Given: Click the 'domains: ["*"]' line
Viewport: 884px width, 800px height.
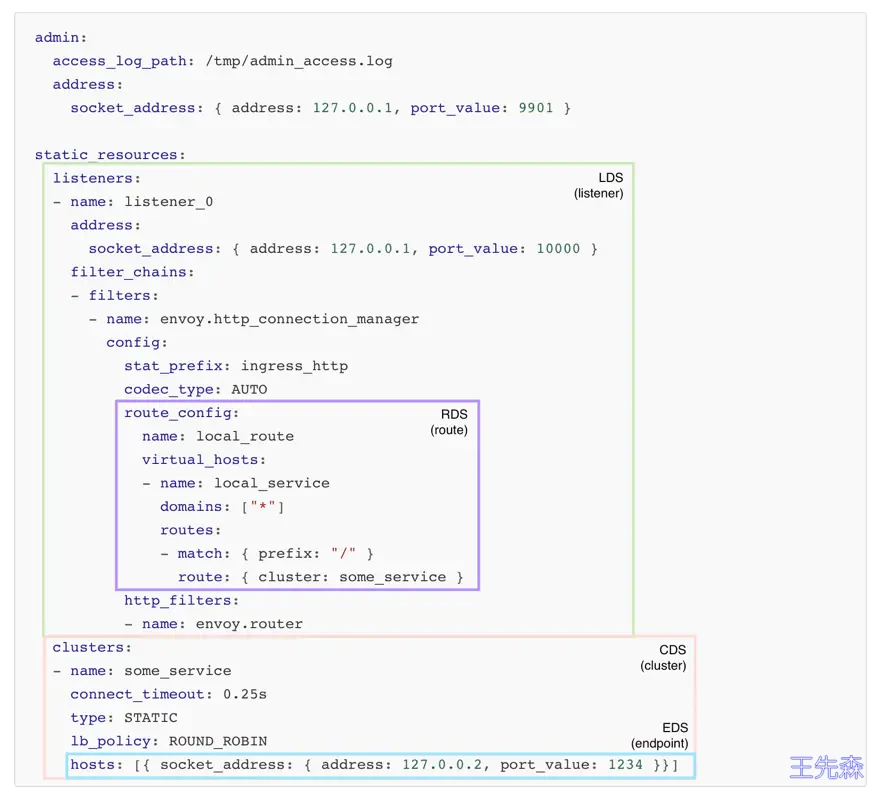Looking at the screenshot, I should tap(222, 507).
